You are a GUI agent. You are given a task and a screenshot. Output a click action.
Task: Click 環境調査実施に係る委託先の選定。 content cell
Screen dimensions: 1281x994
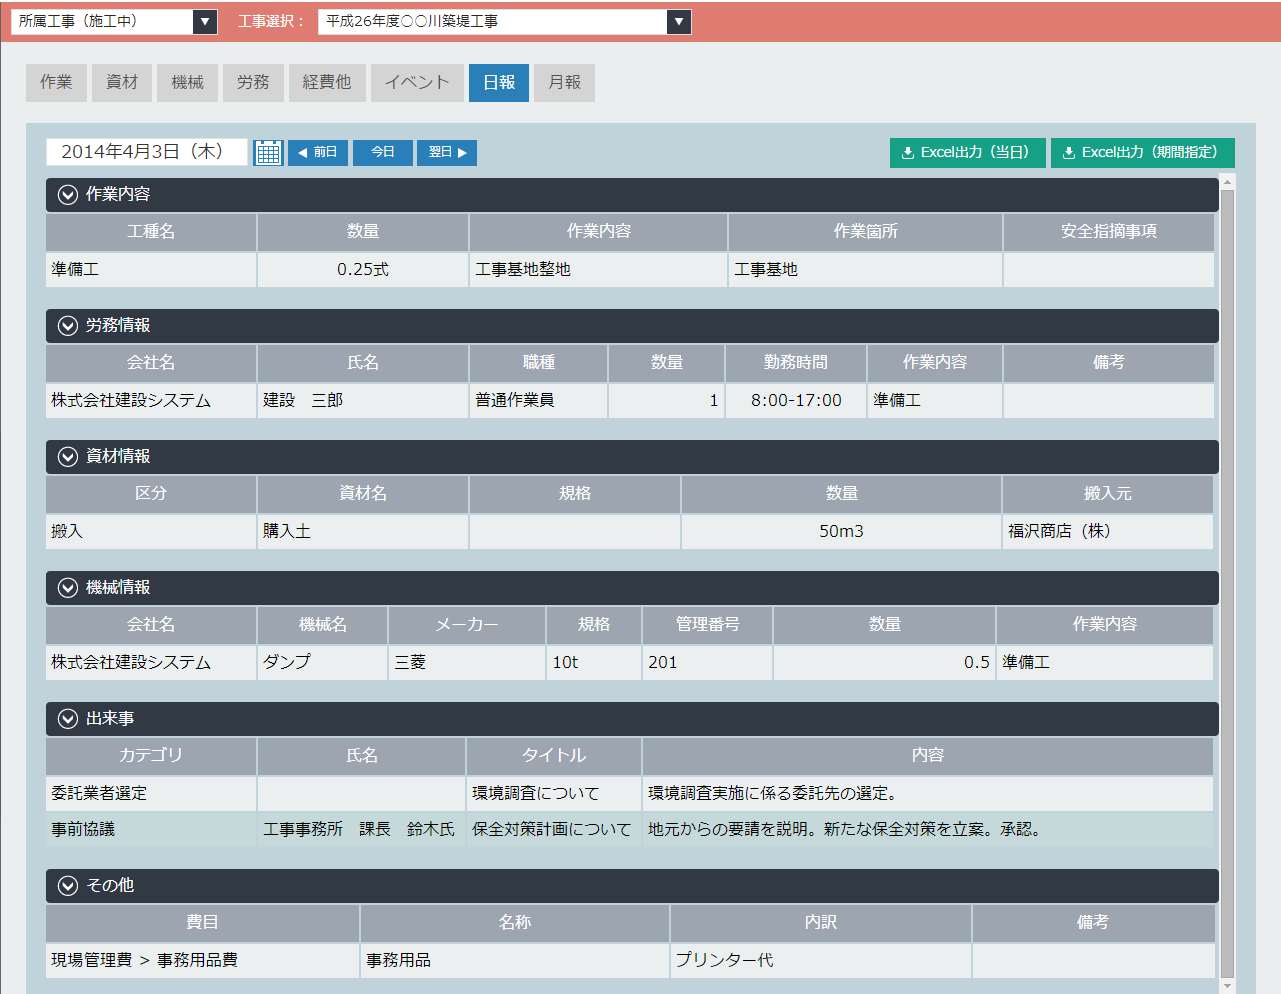point(928,794)
